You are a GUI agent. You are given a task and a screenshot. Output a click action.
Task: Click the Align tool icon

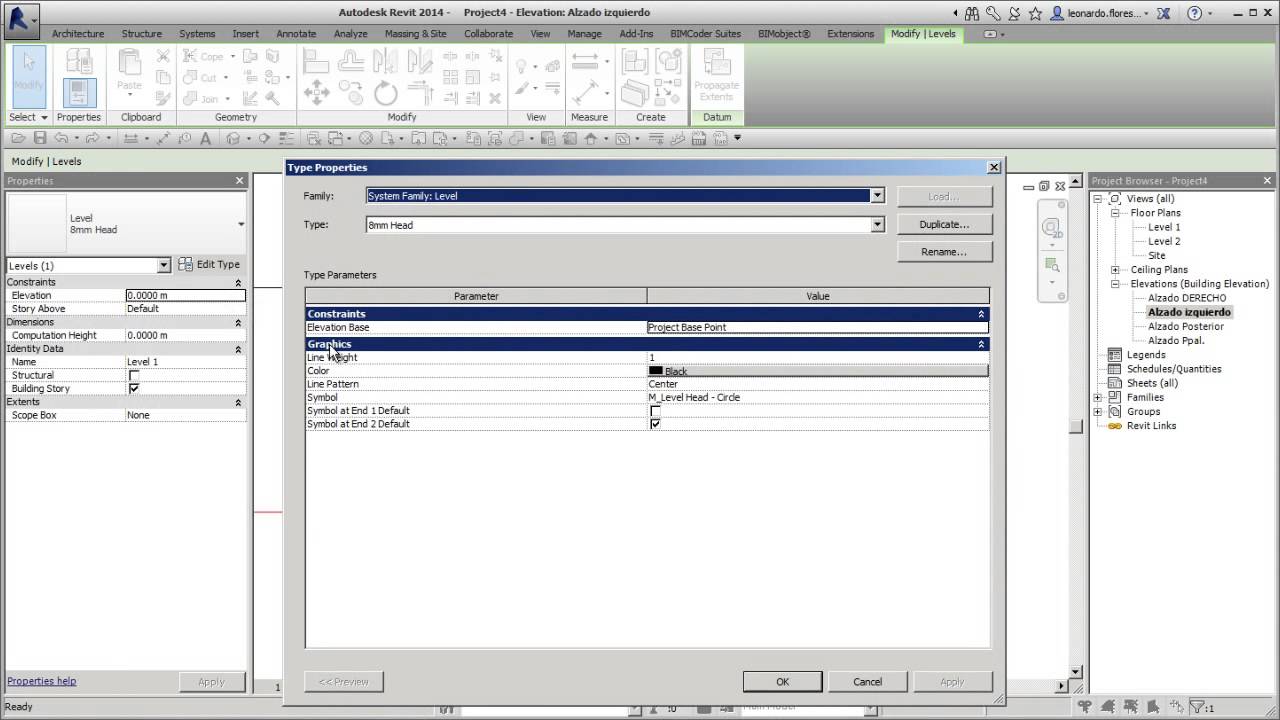317,61
